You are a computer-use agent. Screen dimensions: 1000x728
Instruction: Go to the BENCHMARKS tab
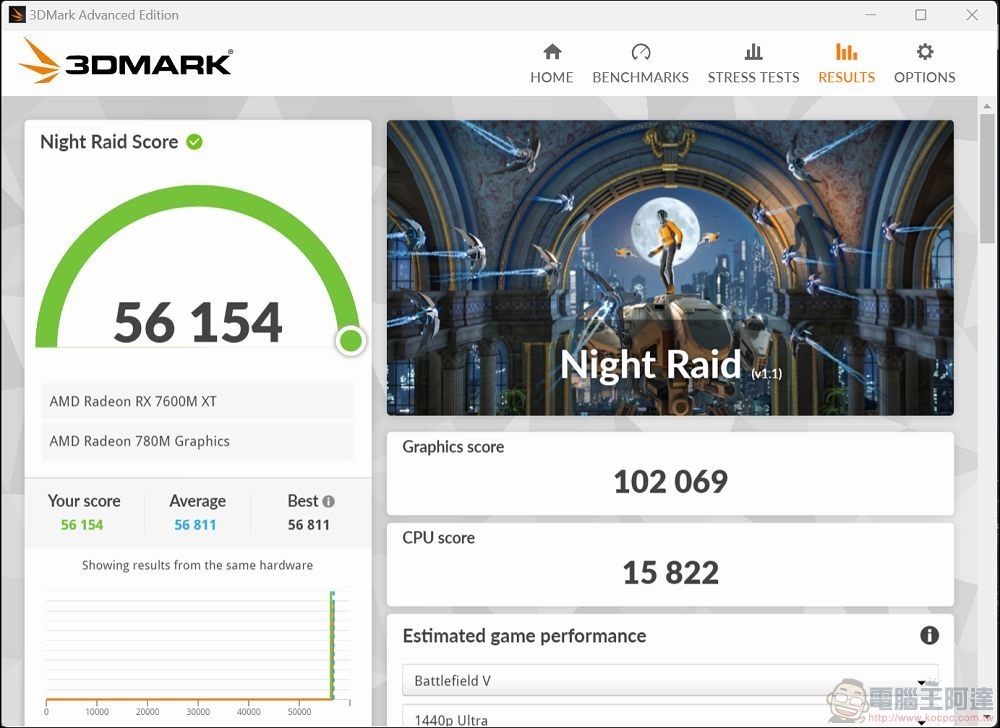[x=640, y=64]
